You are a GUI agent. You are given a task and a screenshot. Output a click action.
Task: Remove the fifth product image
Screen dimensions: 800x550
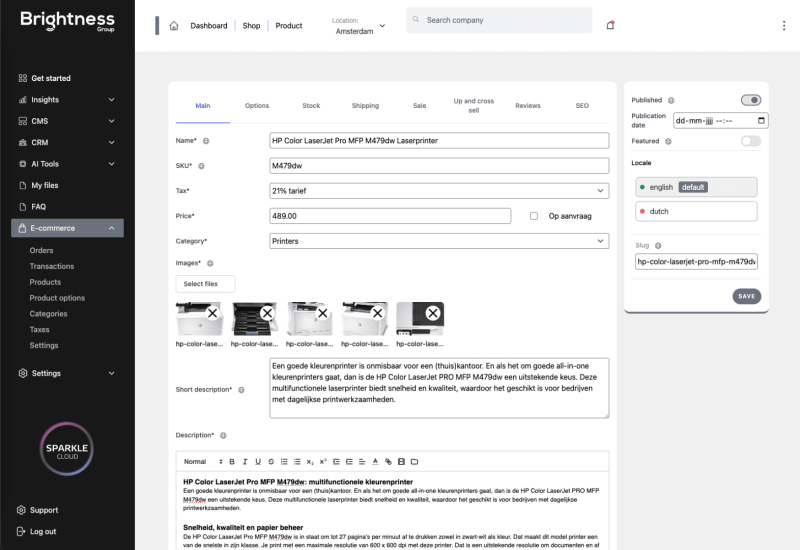coord(433,313)
